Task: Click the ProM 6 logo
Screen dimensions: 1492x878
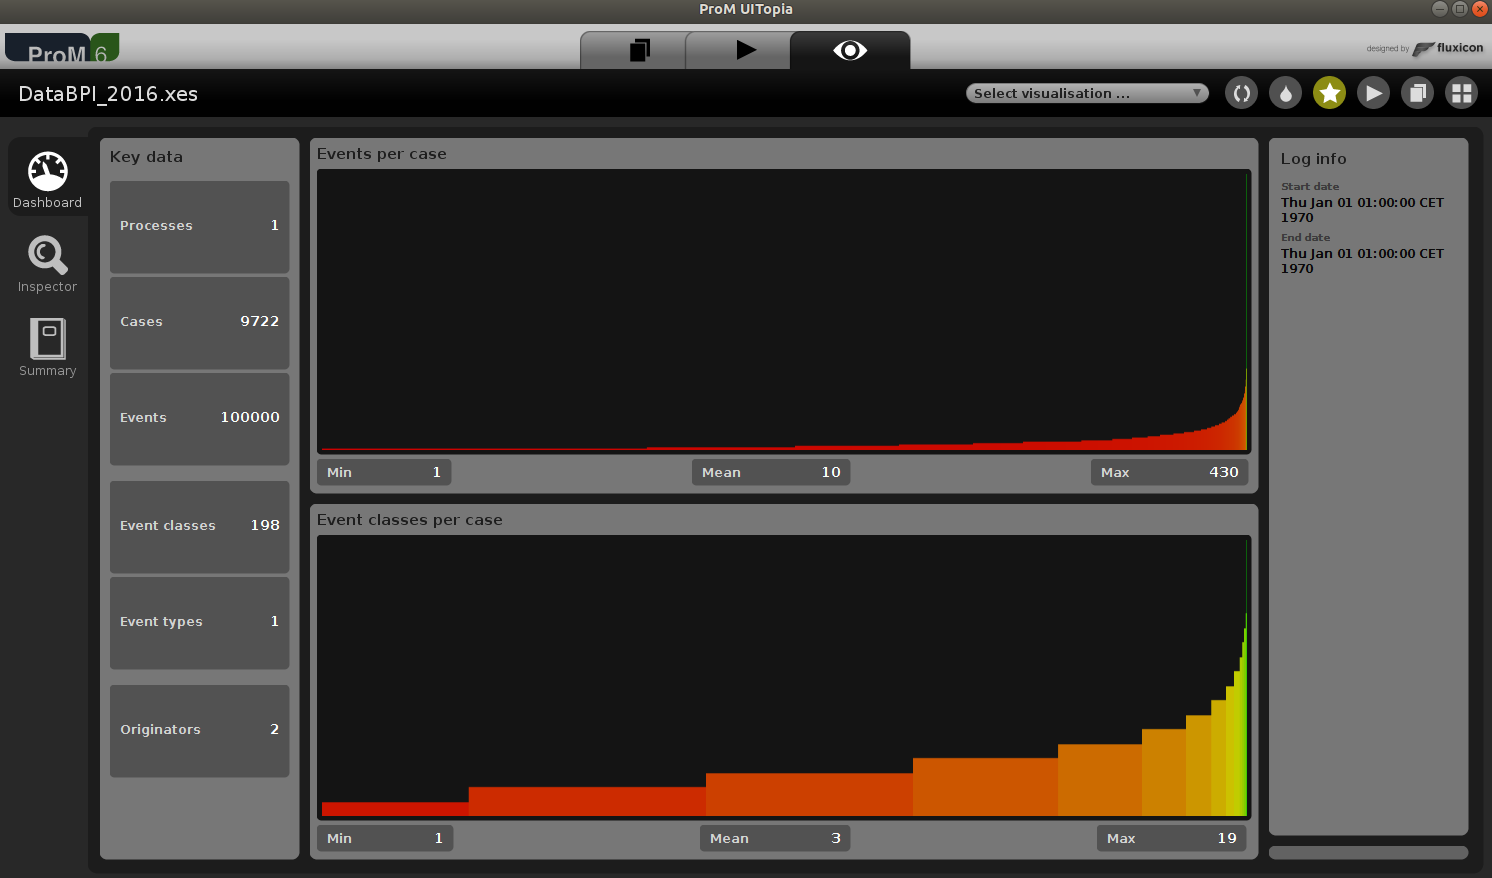Action: pyautogui.click(x=60, y=48)
